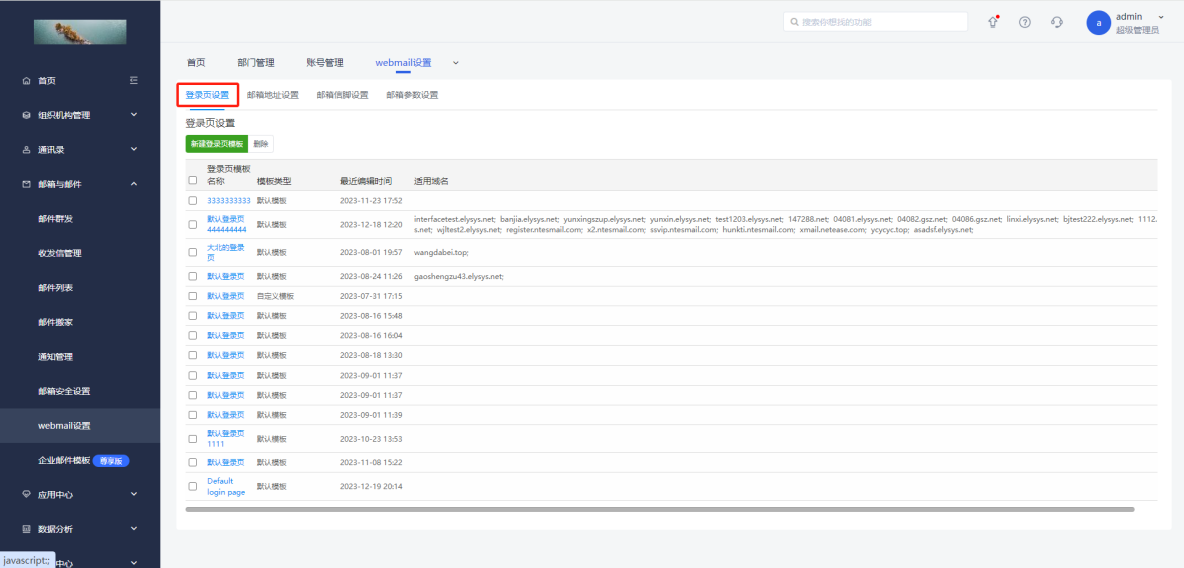Expand 数据分析 with its chevron
This screenshot has height=568, width=1184.
pyautogui.click(x=134, y=529)
